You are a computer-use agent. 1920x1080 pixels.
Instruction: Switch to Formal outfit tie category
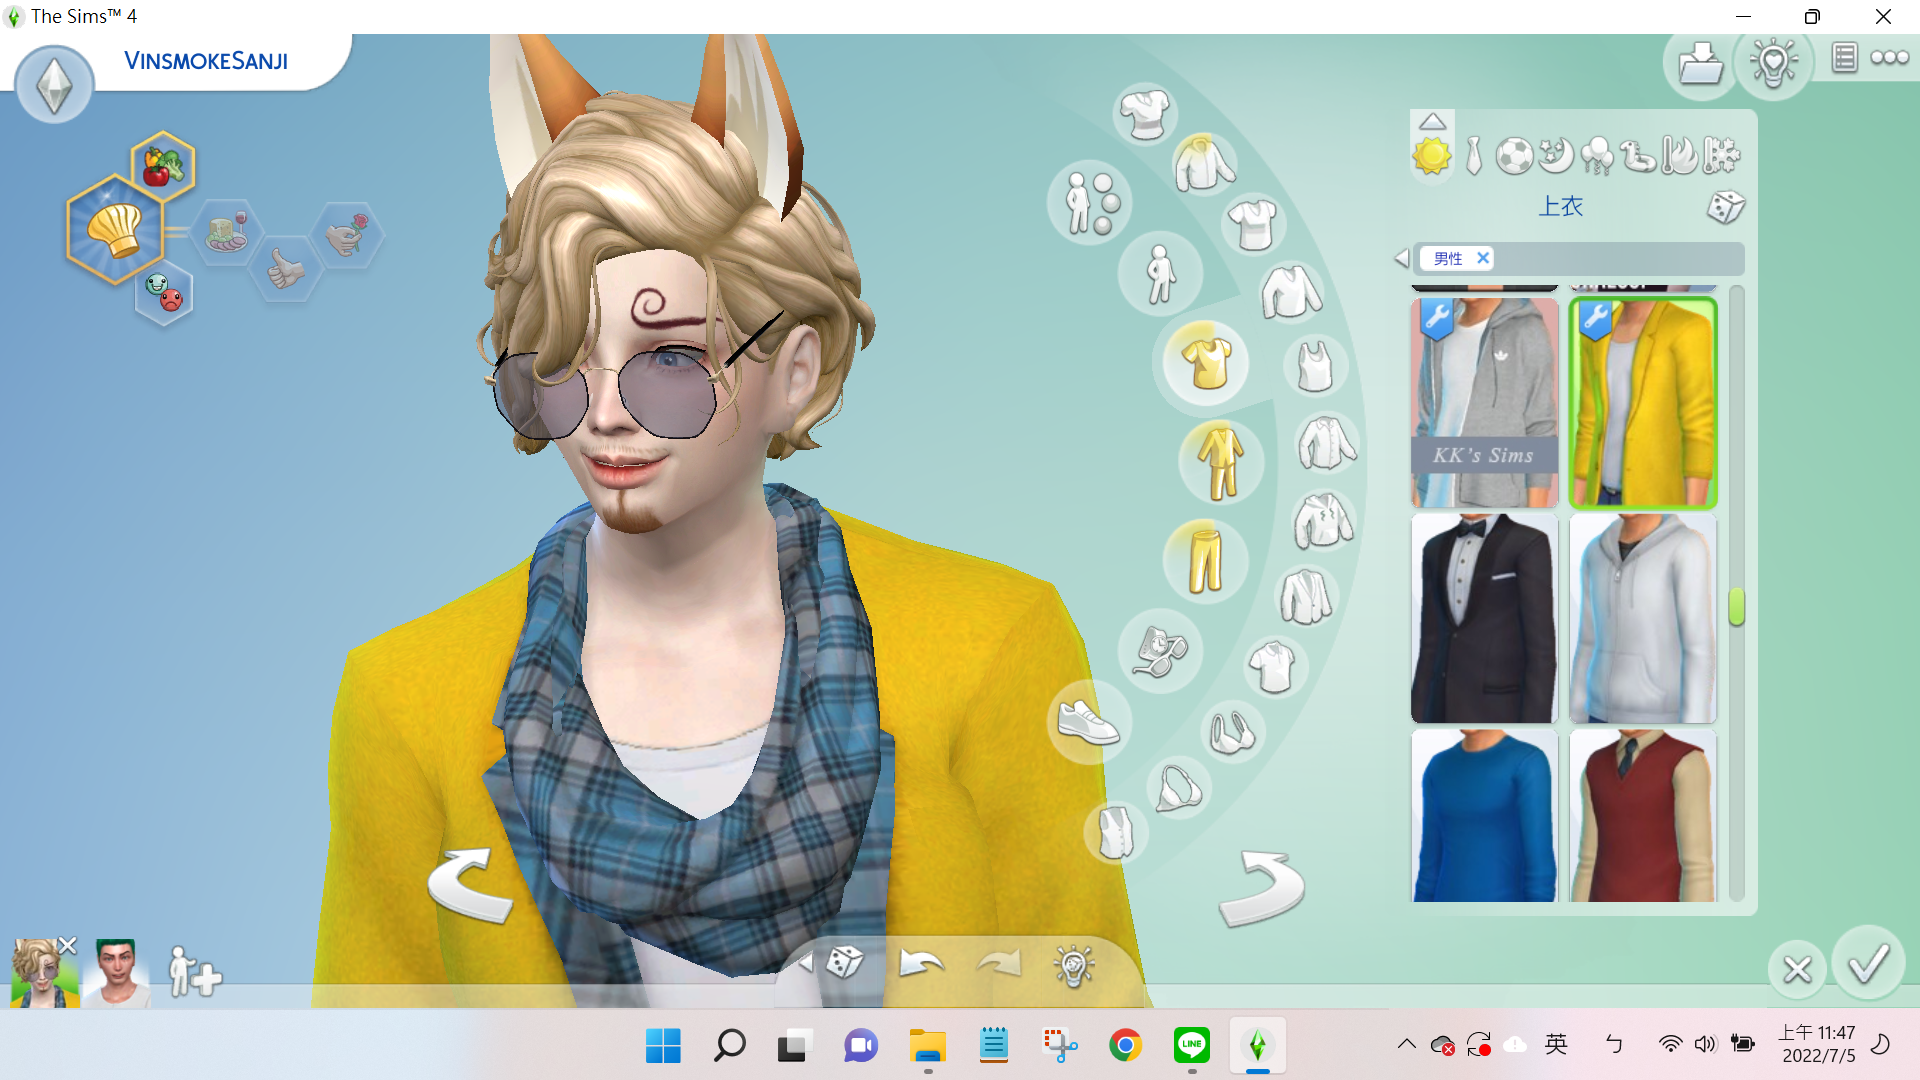1474,156
